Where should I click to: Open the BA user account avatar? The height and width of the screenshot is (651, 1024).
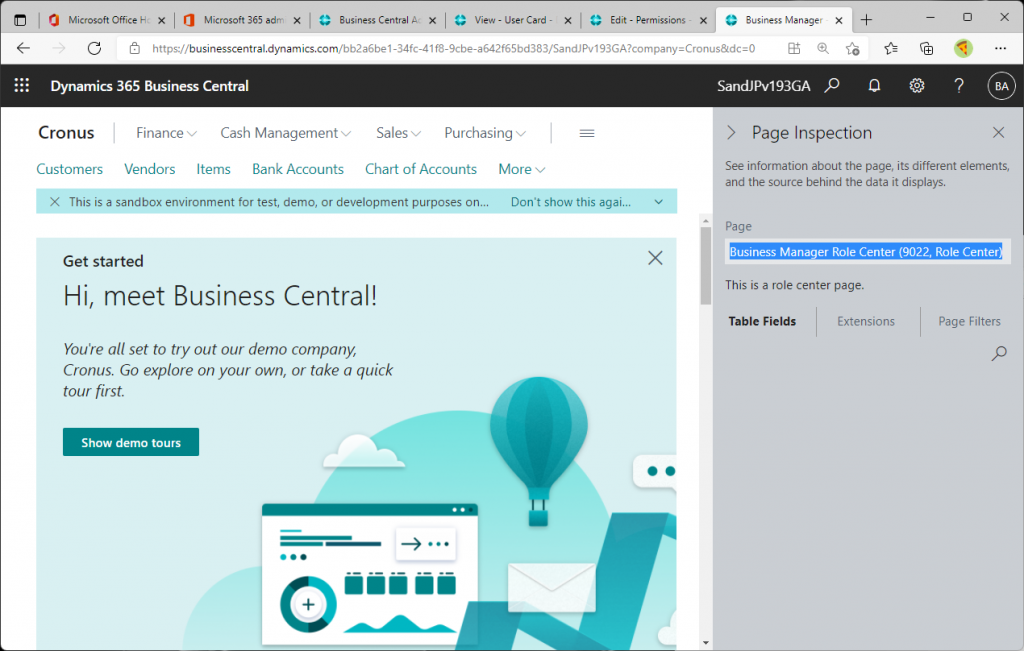pyautogui.click(x=1001, y=86)
